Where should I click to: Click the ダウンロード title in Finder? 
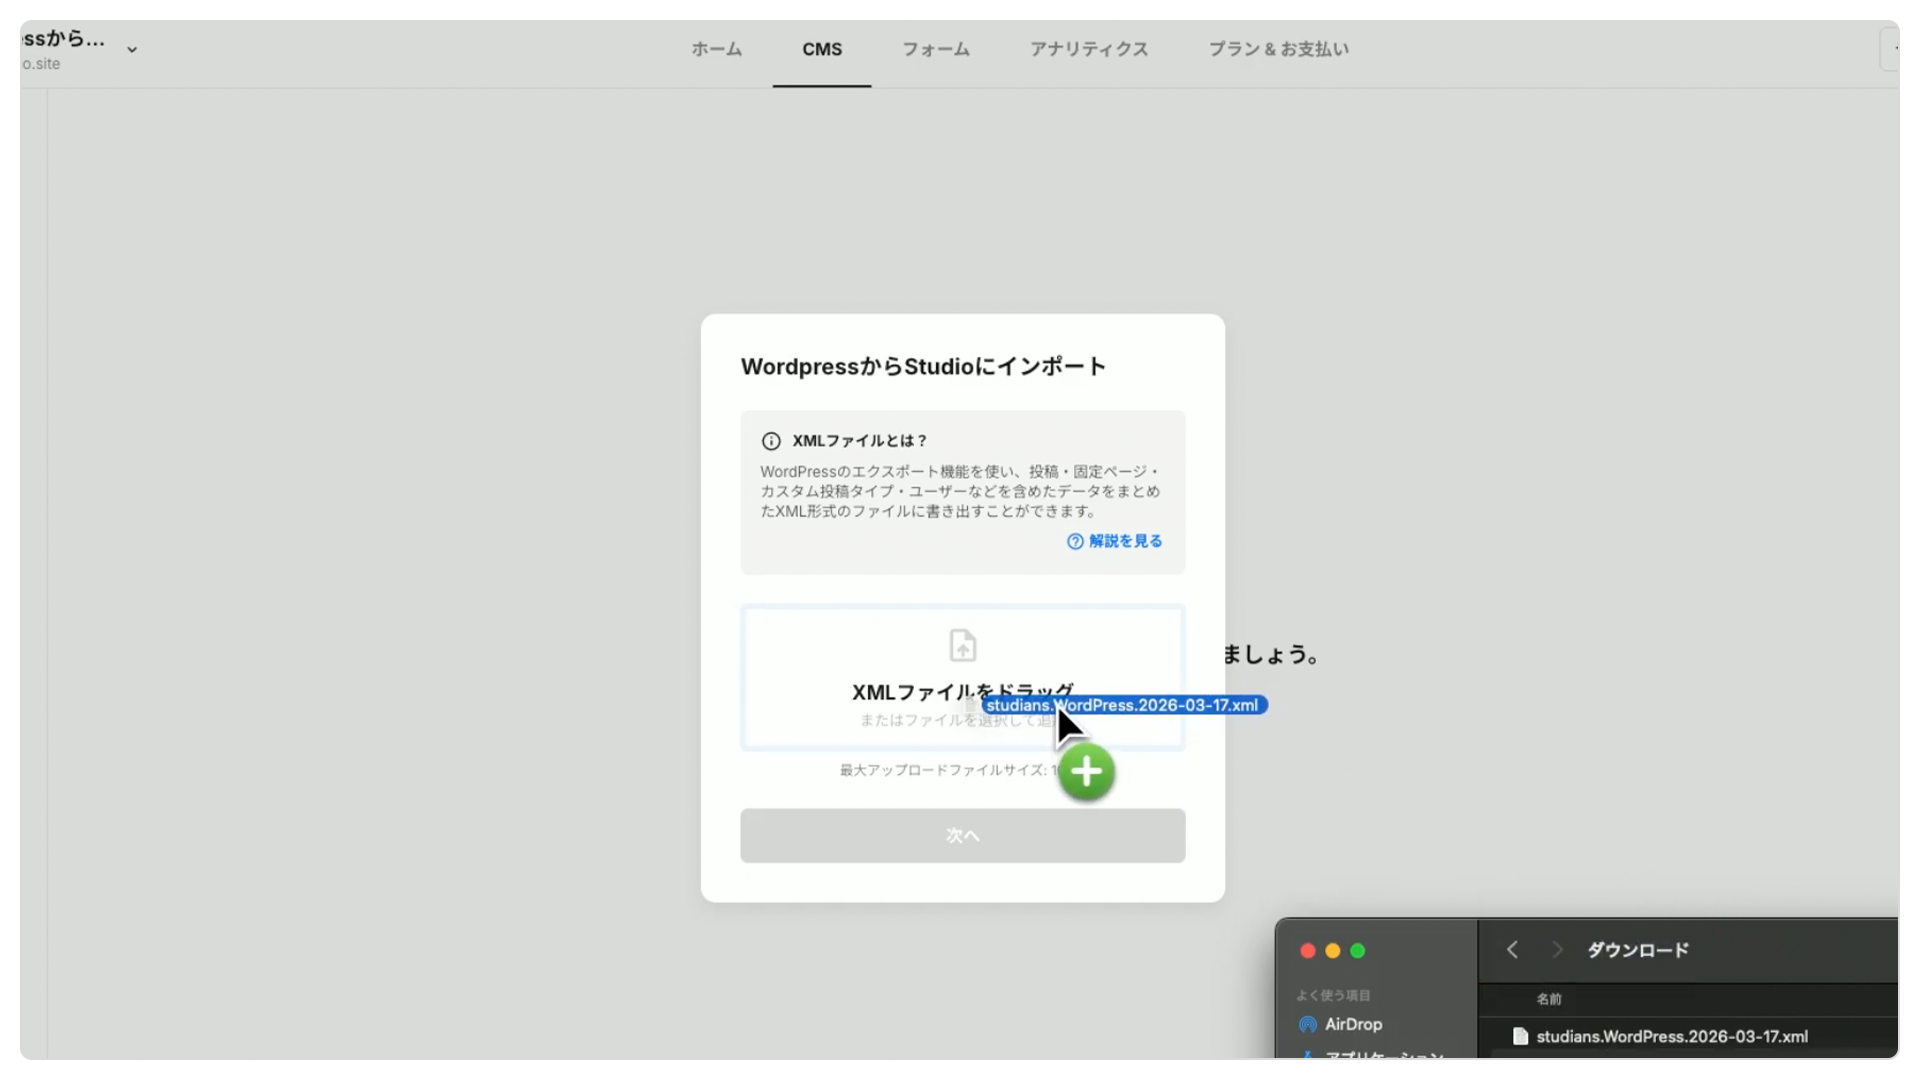pyautogui.click(x=1638, y=950)
